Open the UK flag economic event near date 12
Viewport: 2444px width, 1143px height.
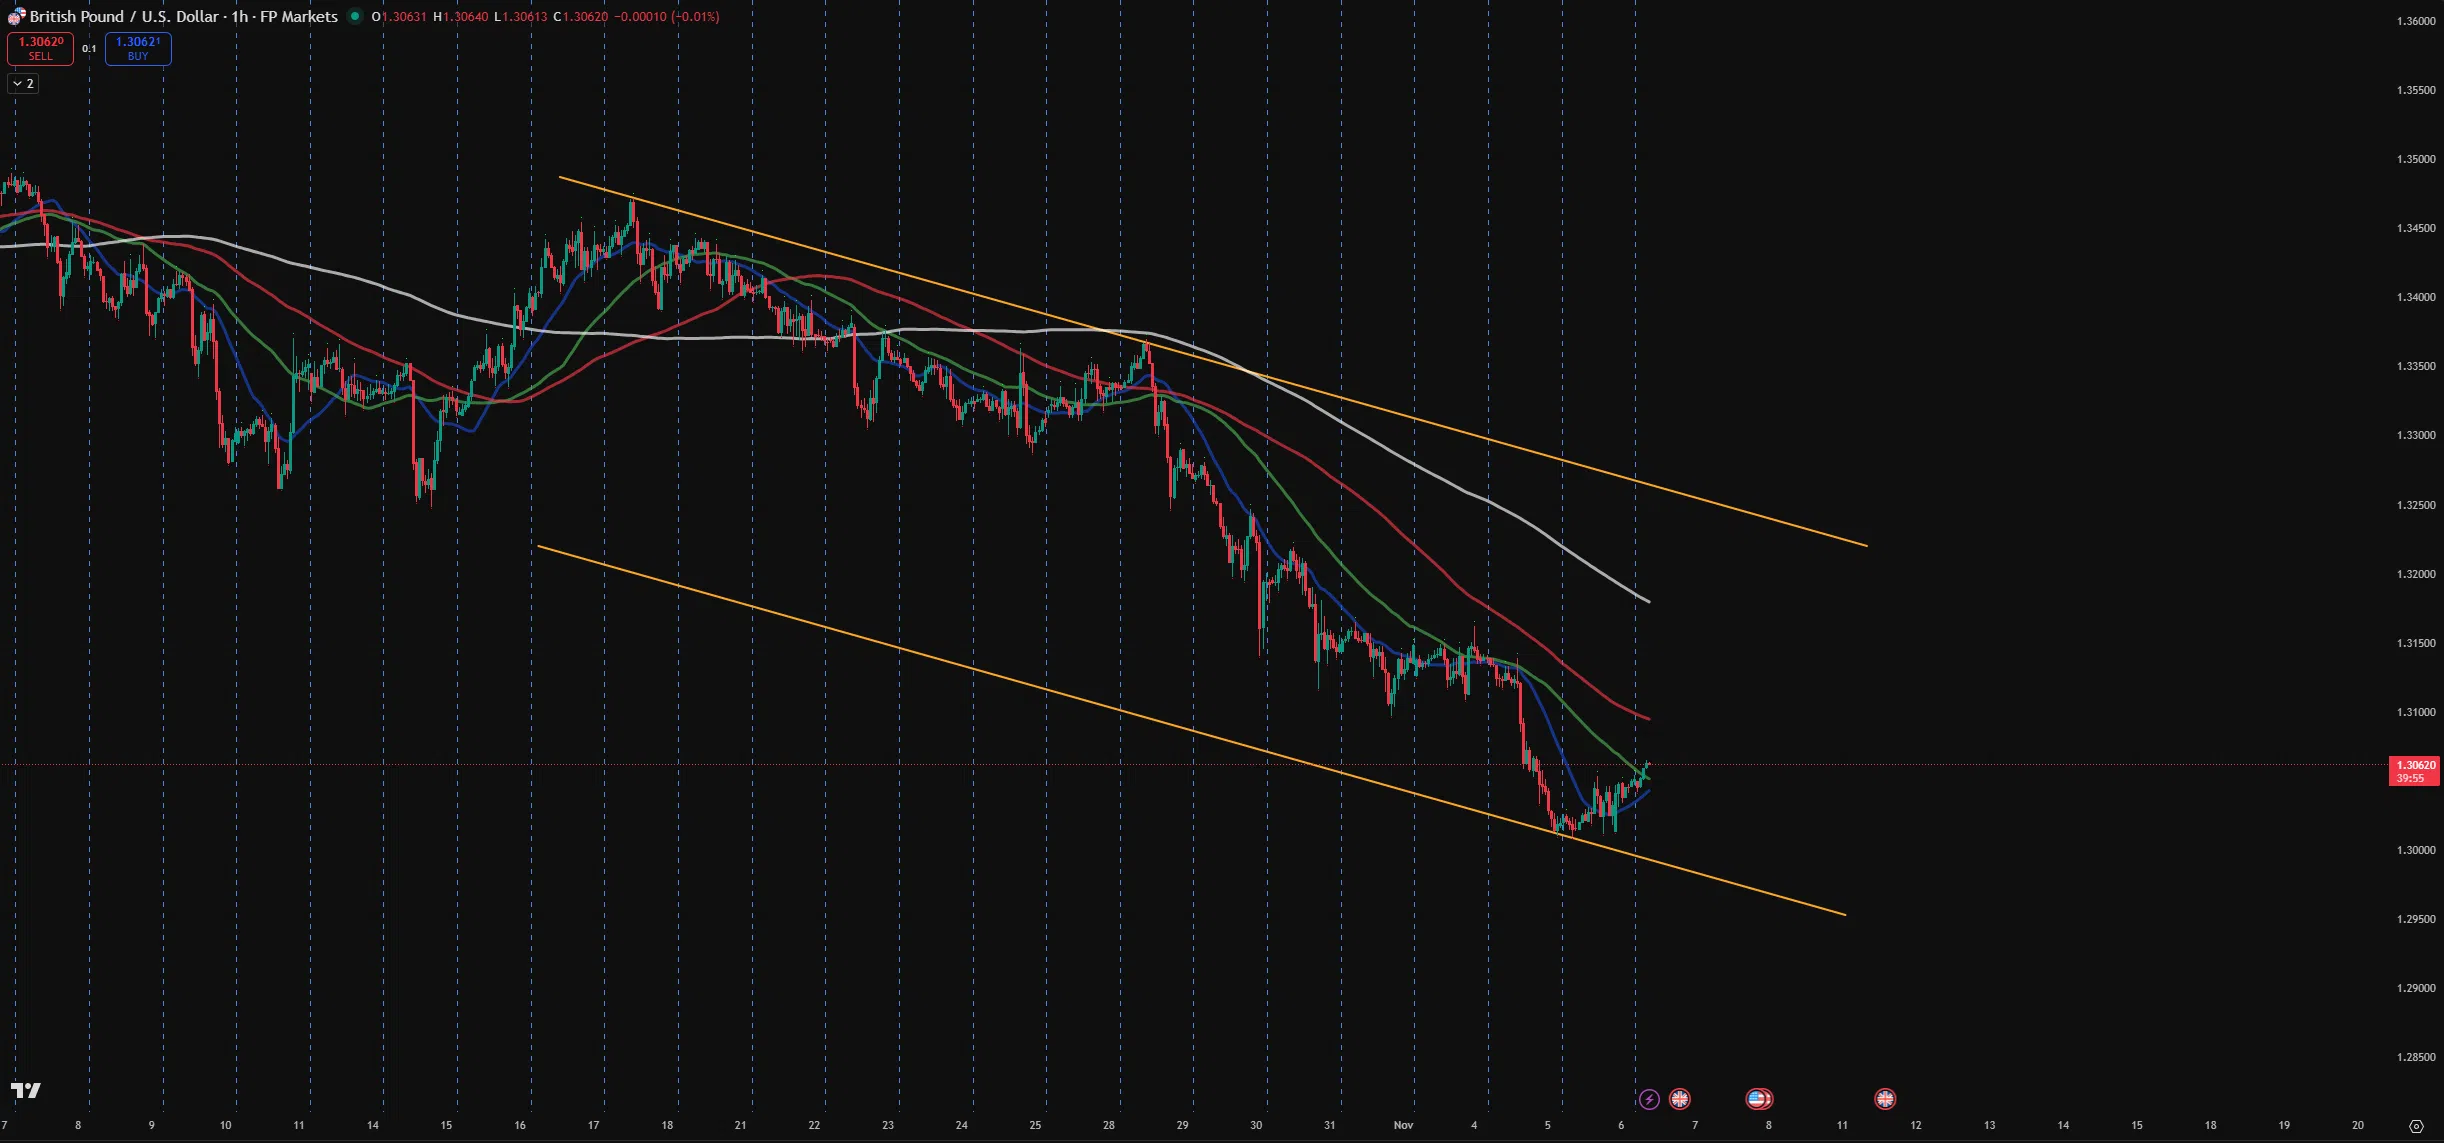[1885, 1100]
